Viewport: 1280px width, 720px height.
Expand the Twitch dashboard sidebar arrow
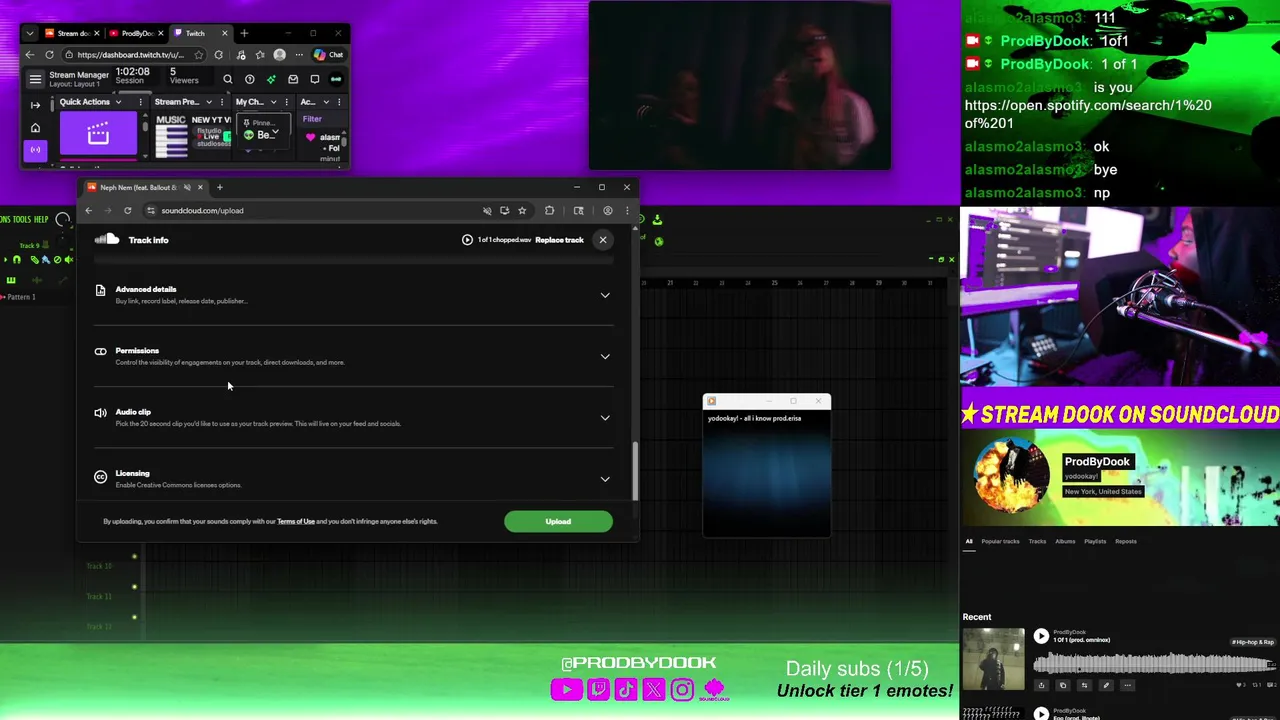click(35, 105)
